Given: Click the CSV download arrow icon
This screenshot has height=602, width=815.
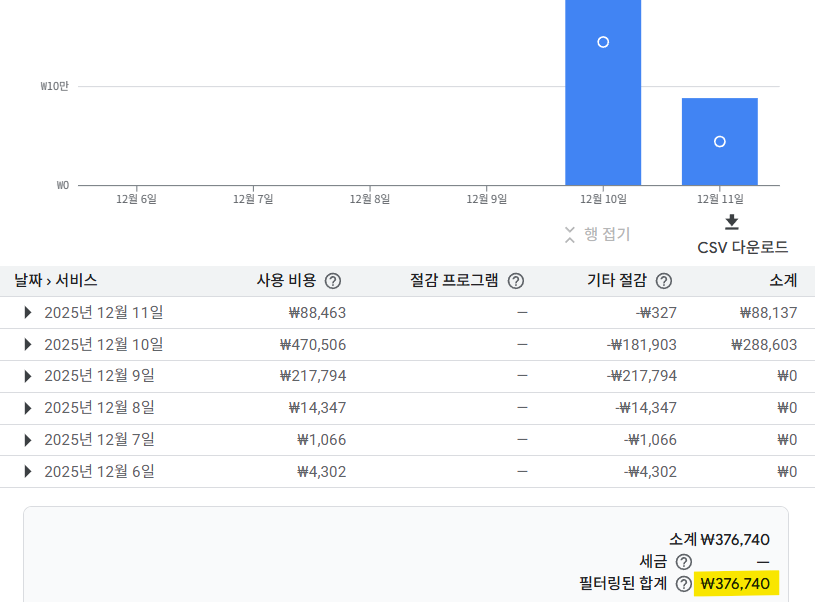Looking at the screenshot, I should [x=732, y=222].
